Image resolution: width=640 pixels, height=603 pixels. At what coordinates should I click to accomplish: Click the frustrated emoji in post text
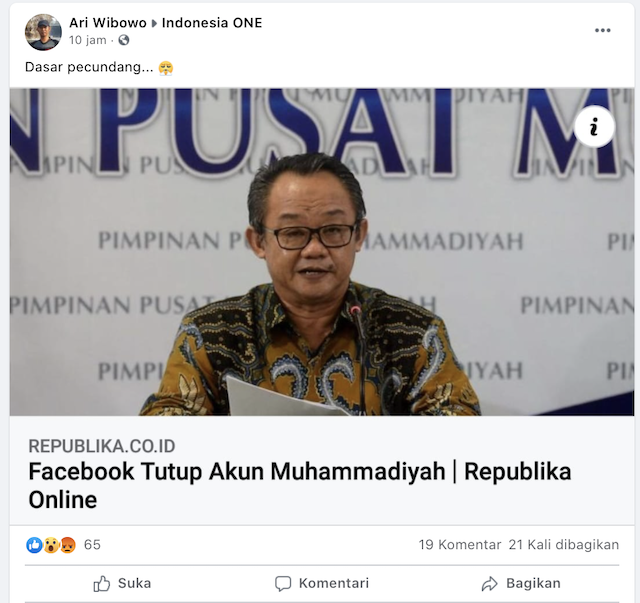click(x=166, y=67)
